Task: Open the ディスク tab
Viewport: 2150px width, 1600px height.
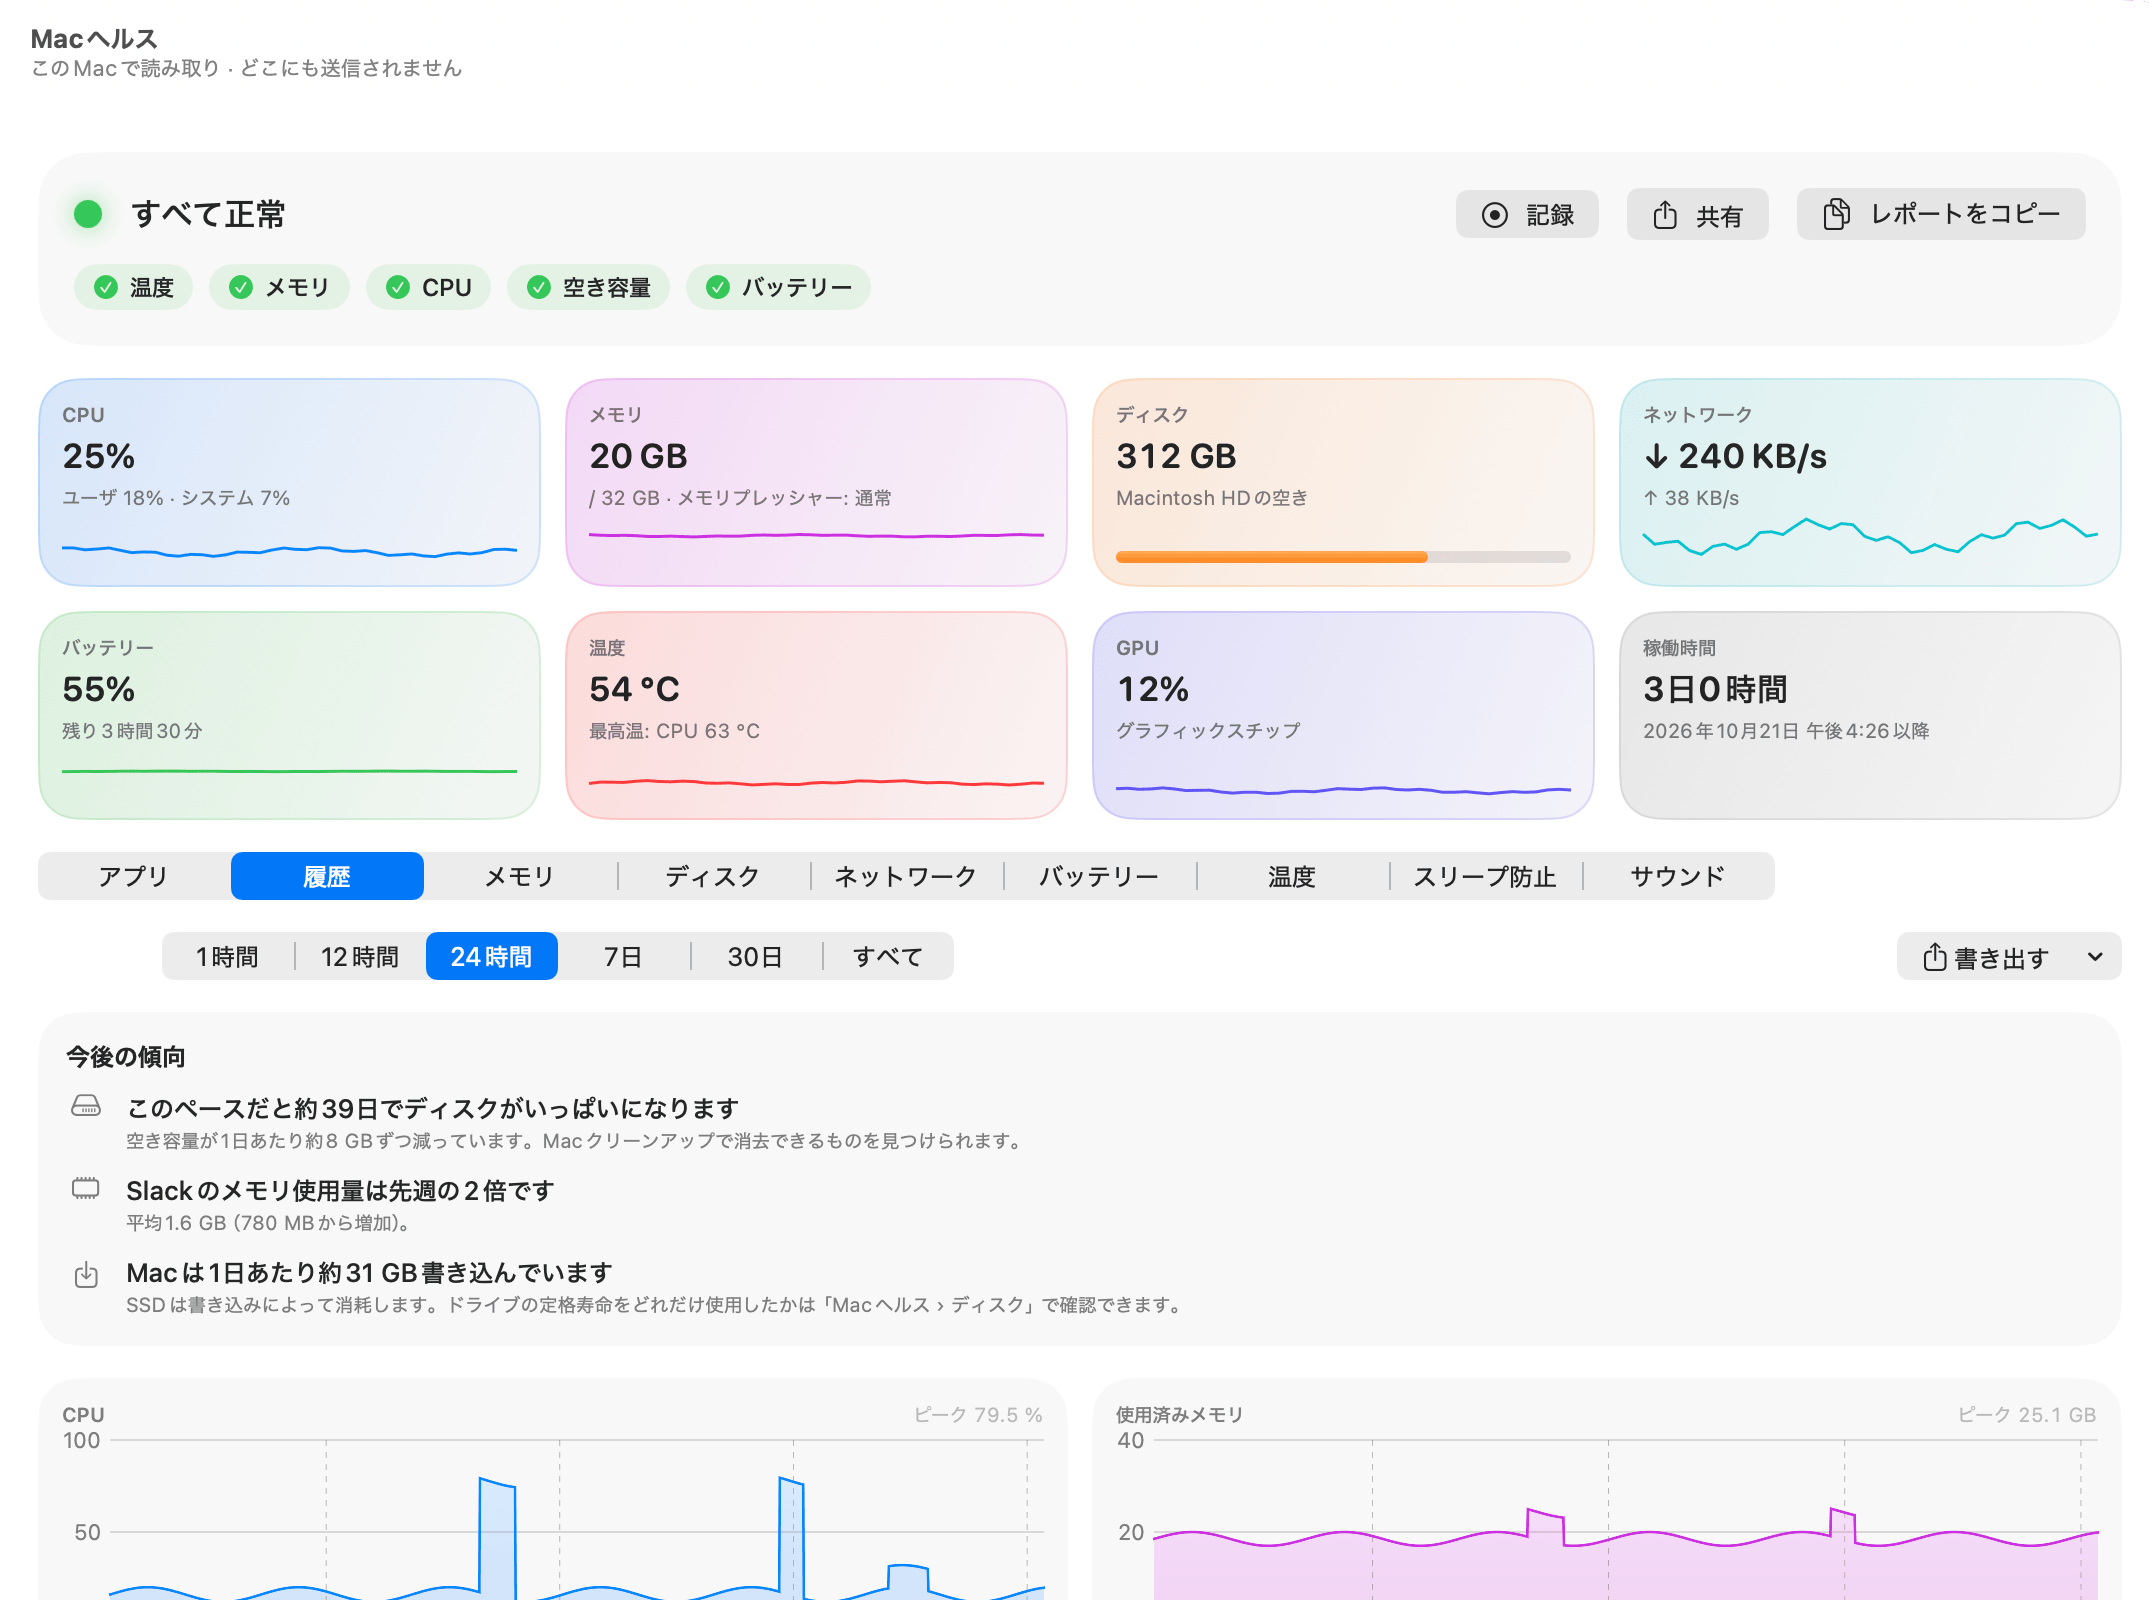Action: [x=713, y=876]
